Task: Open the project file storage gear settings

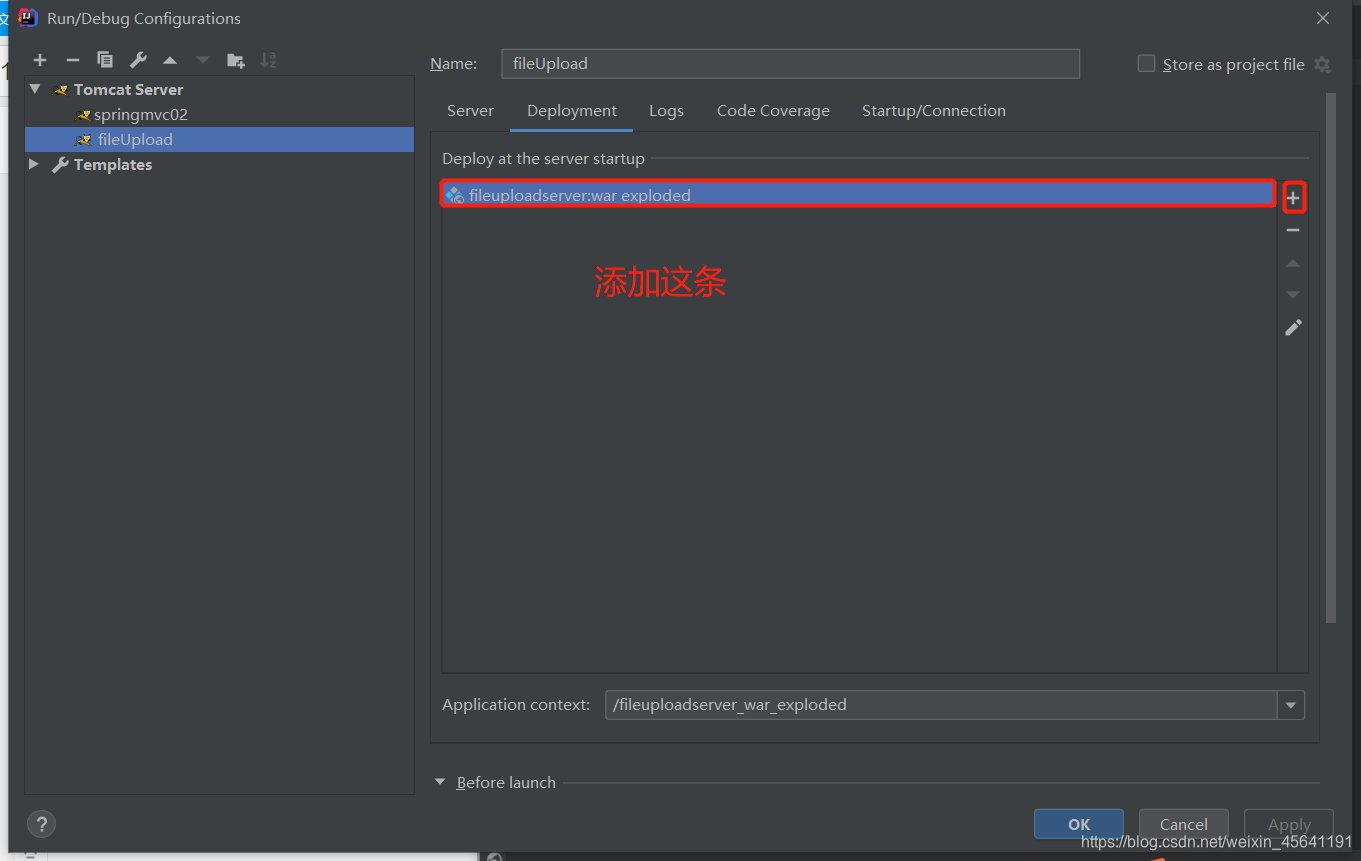Action: (x=1322, y=64)
